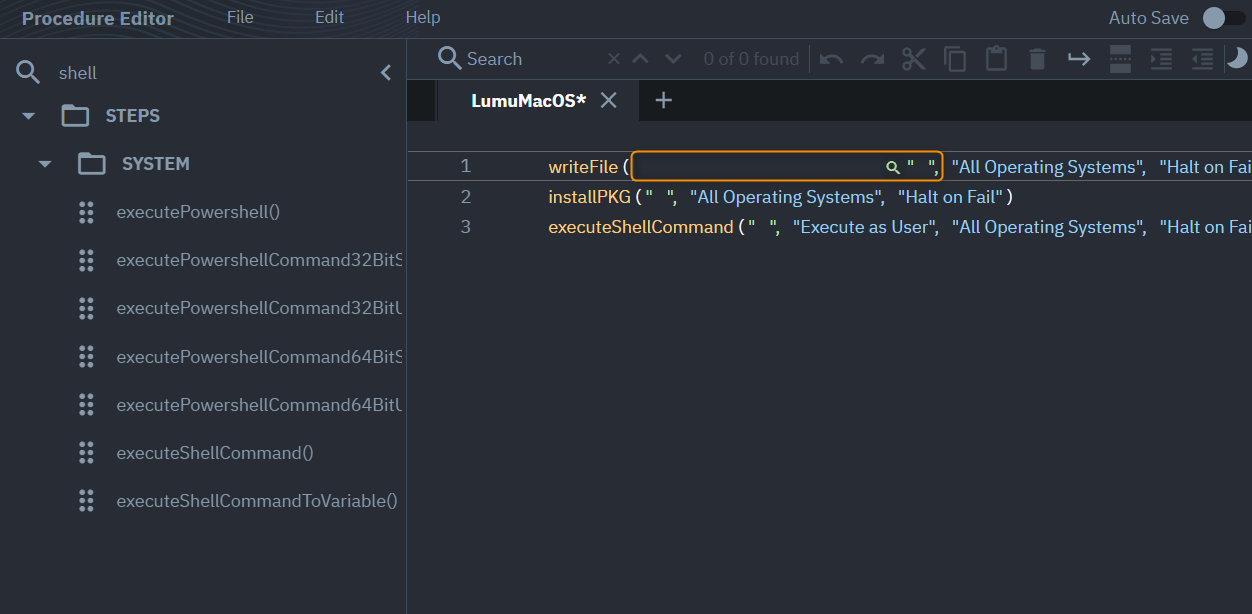The width and height of the screenshot is (1252, 614).
Task: Click the Delete trash icon
Action: coord(1037,59)
